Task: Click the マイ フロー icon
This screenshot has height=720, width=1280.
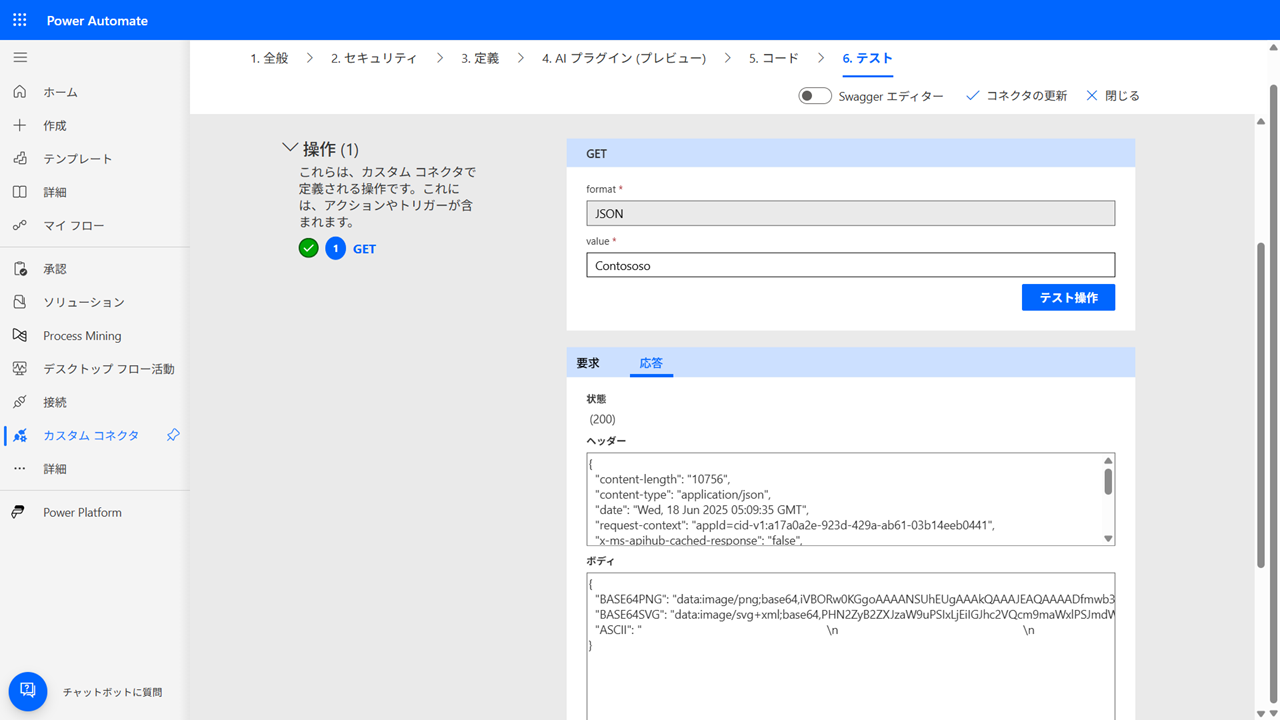Action: click(x=20, y=225)
